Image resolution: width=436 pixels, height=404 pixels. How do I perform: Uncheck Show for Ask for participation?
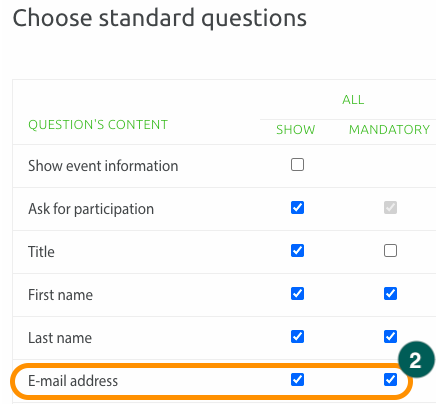(x=297, y=208)
